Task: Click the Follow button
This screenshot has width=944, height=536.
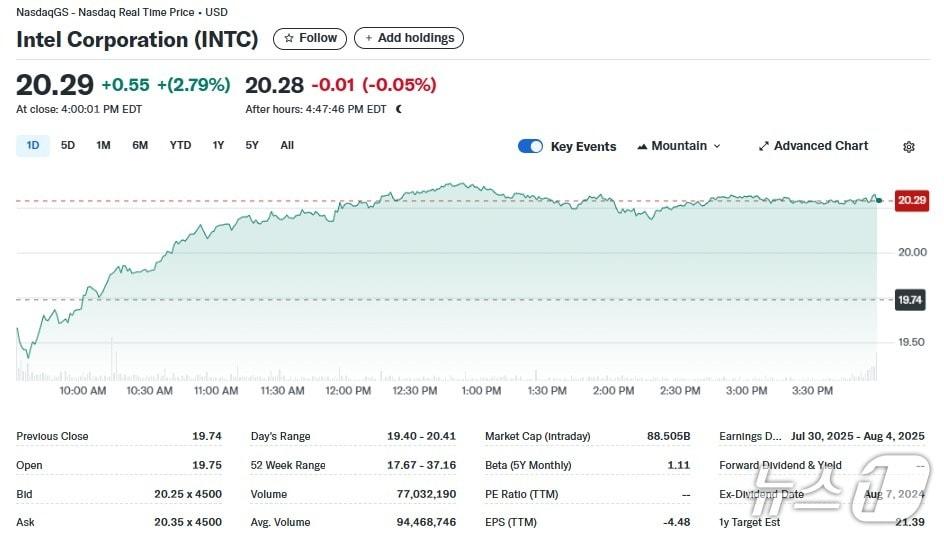Action: click(310, 38)
